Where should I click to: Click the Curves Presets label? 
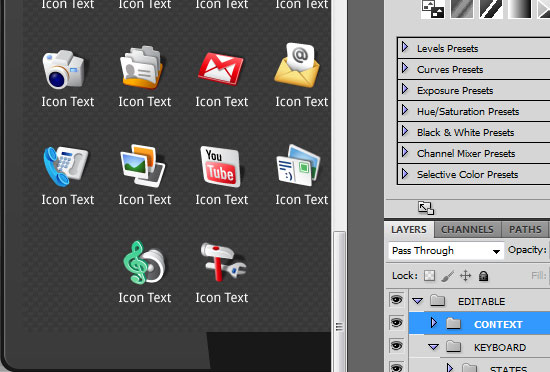pyautogui.click(x=450, y=69)
